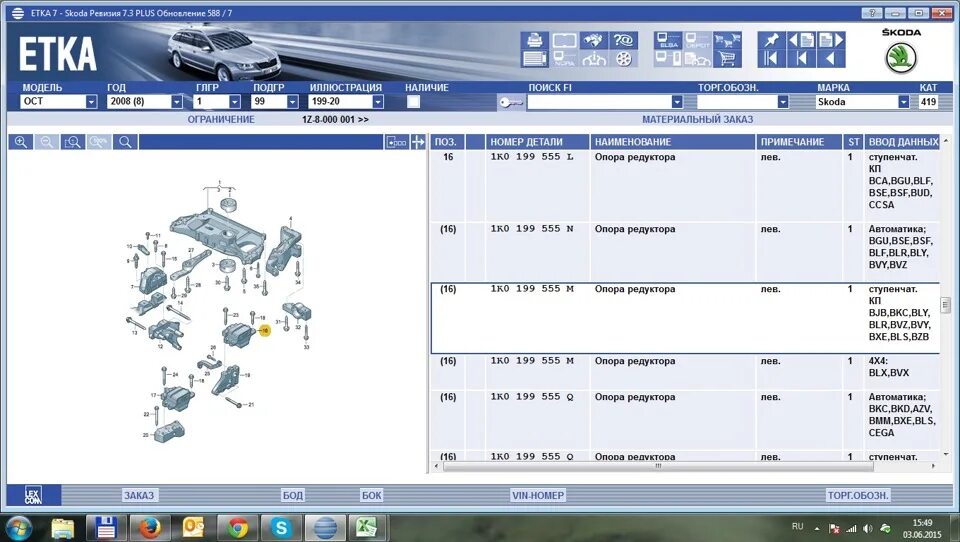Open the МОДЕЛЬ dropdown
Viewport: 960px width, 542px height.
(x=91, y=102)
